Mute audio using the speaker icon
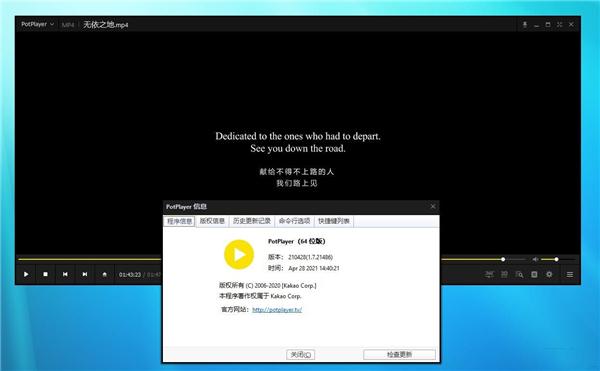Screen dimensions: 600x371 coord(535,259)
